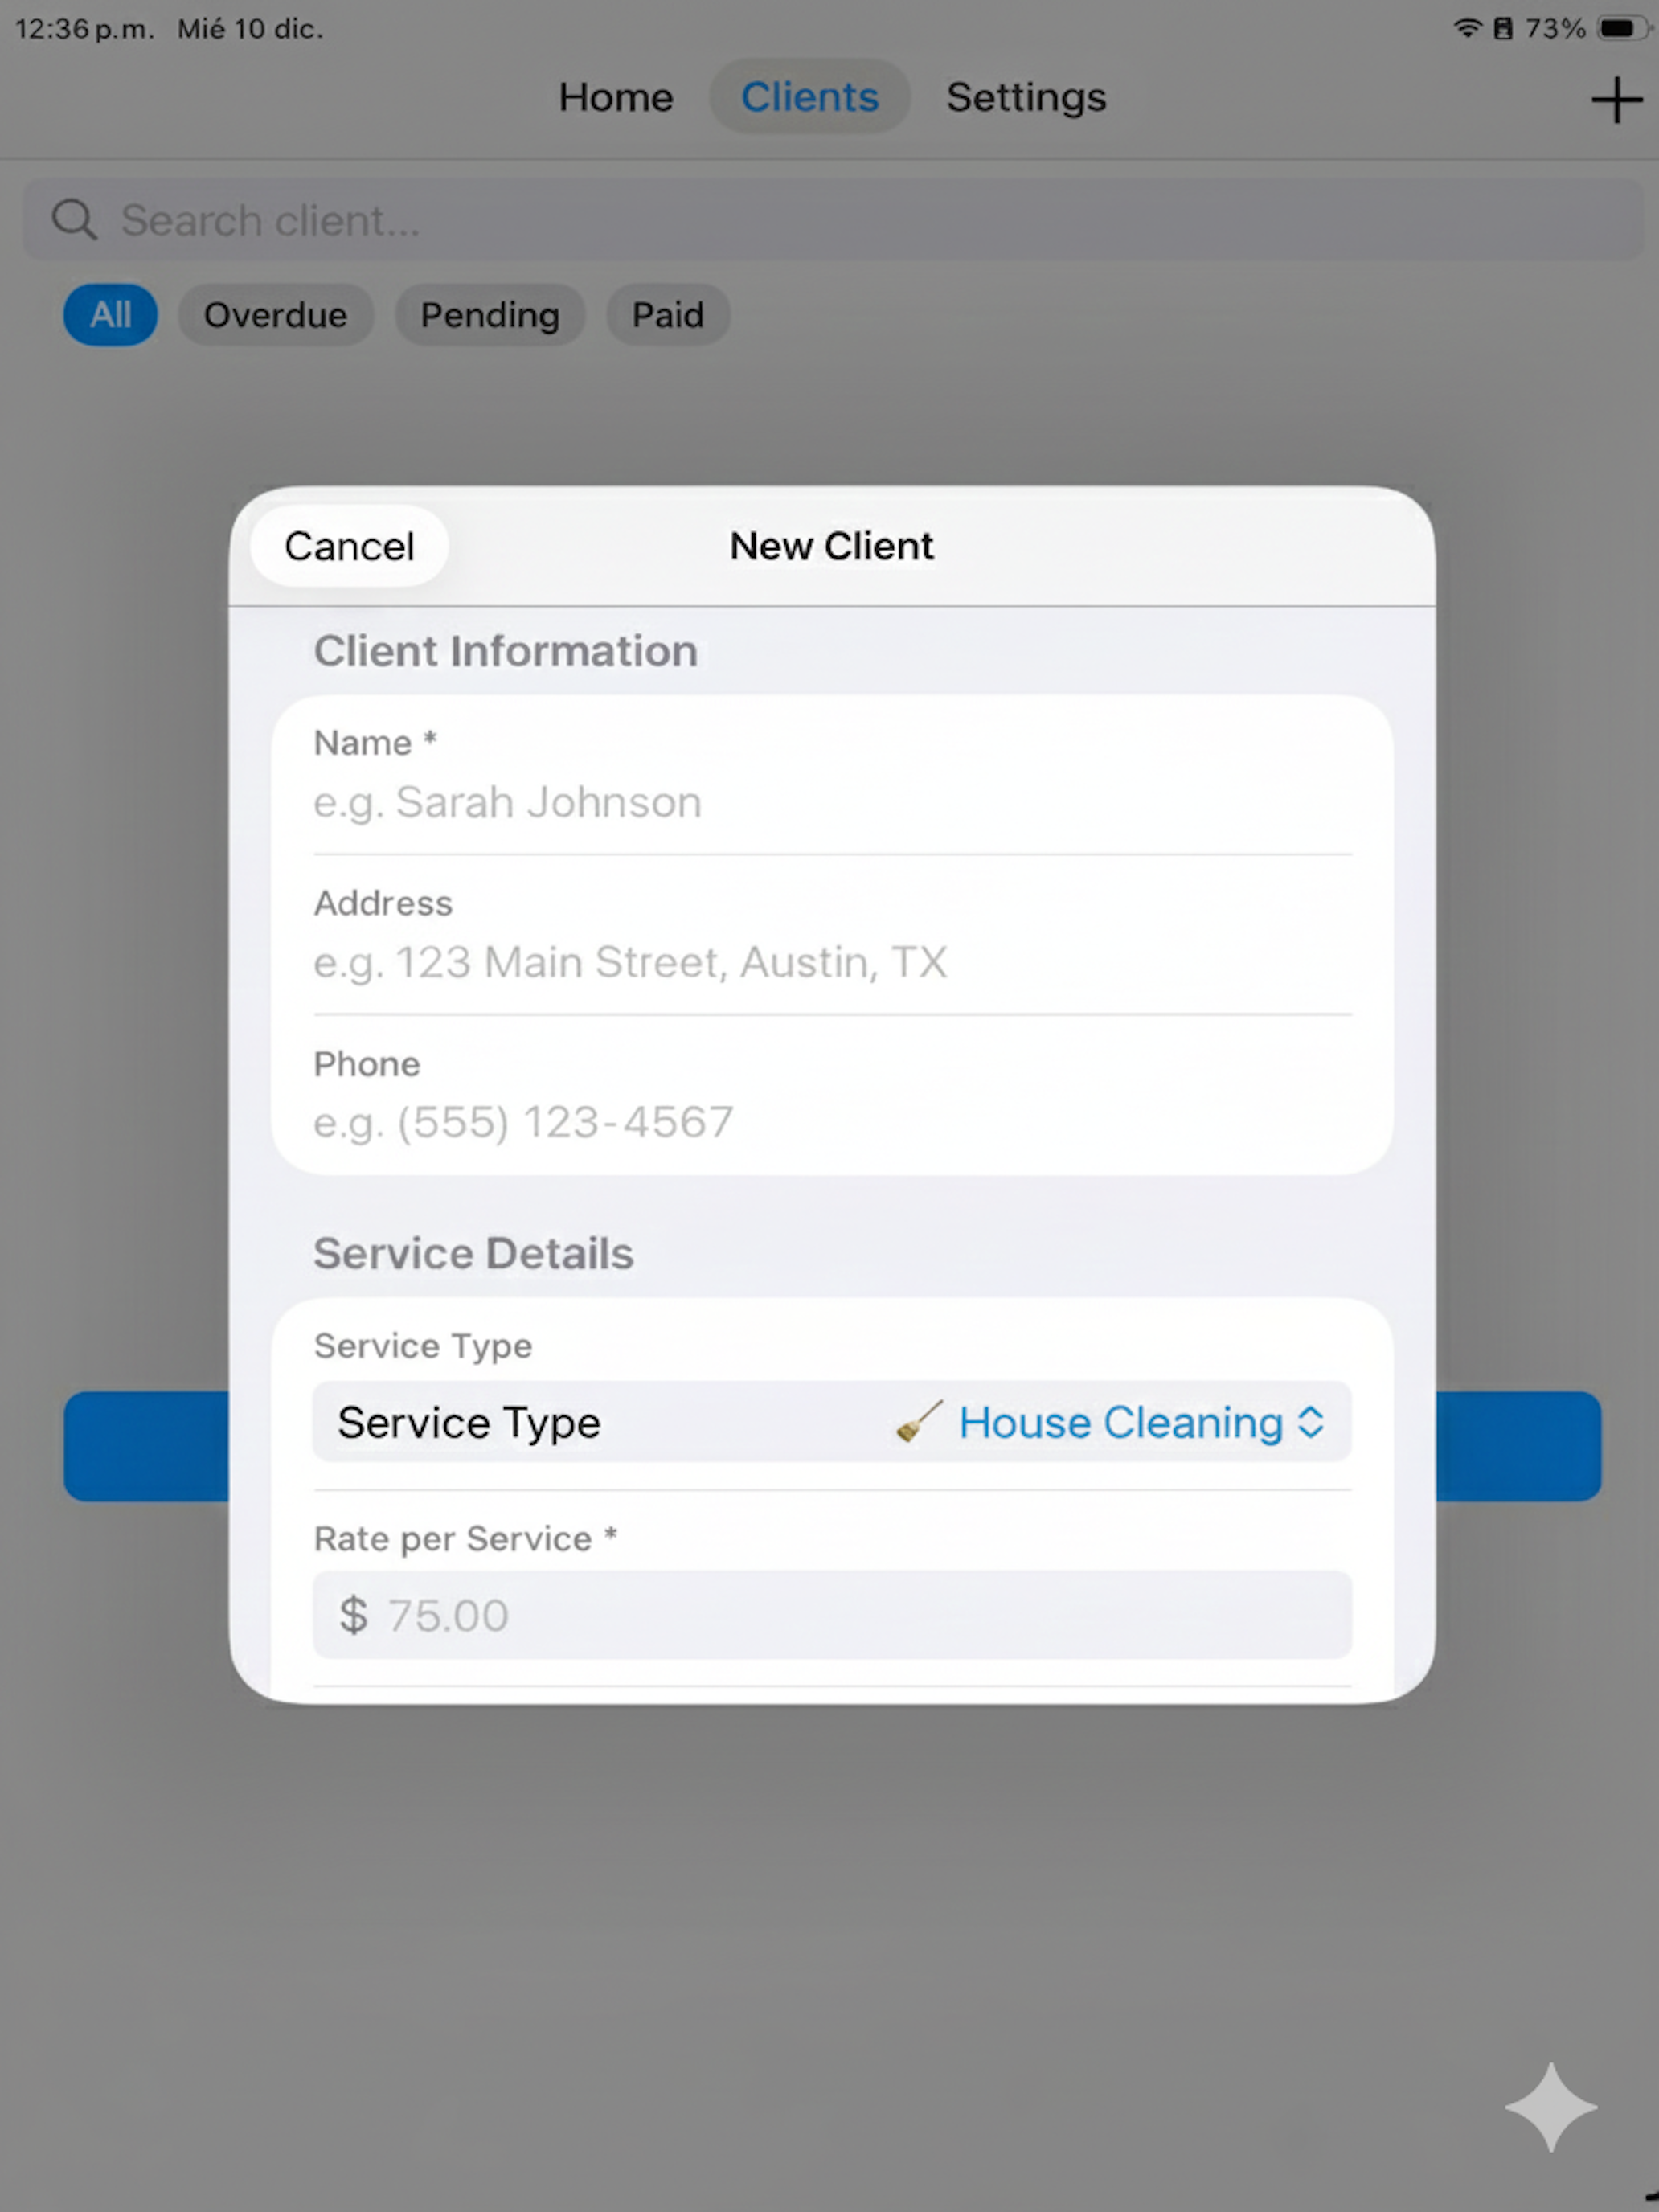Viewport: 1659px width, 2212px height.
Task: Click the Mié 10 dic. date
Action: tap(250, 29)
